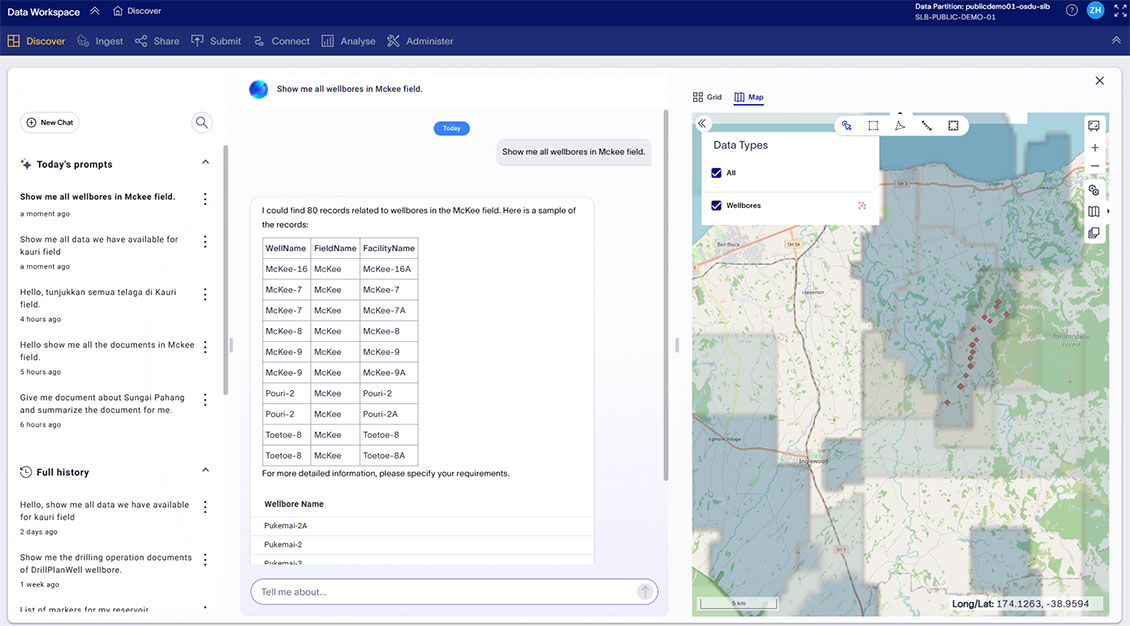Click the send message arrow button

(x=645, y=591)
